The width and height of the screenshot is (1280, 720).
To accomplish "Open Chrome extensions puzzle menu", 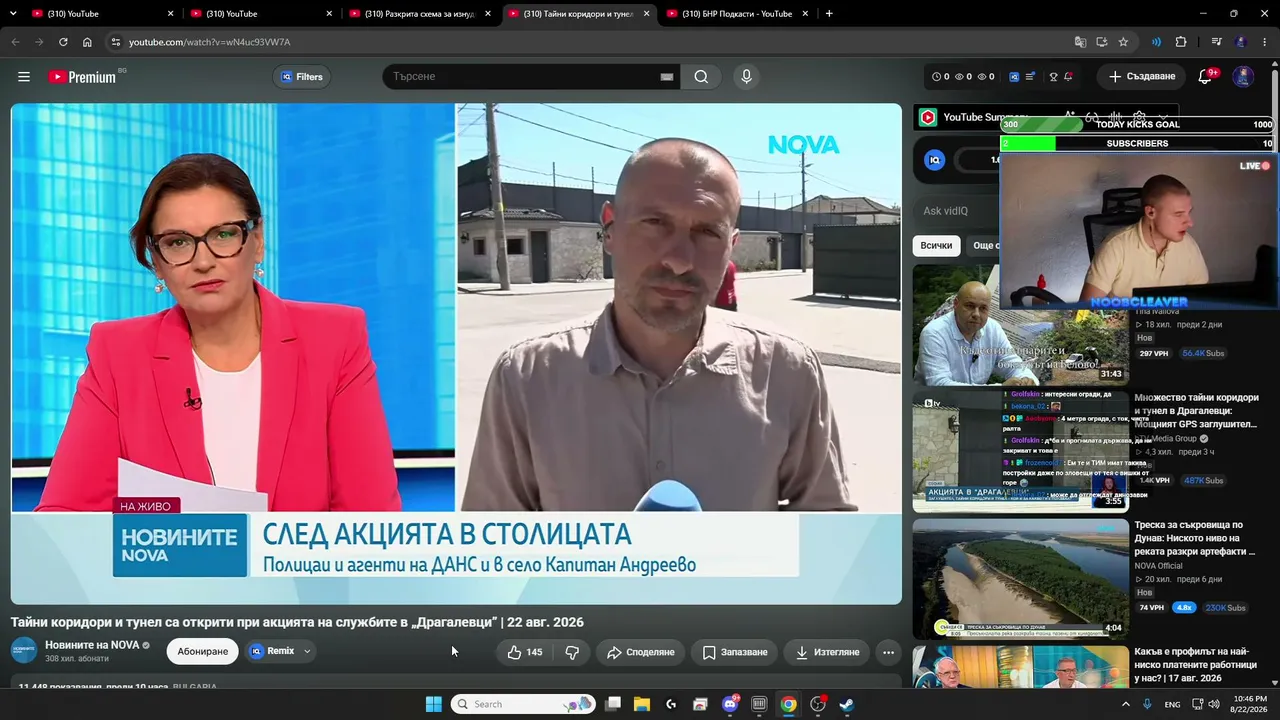I will (x=1181, y=42).
